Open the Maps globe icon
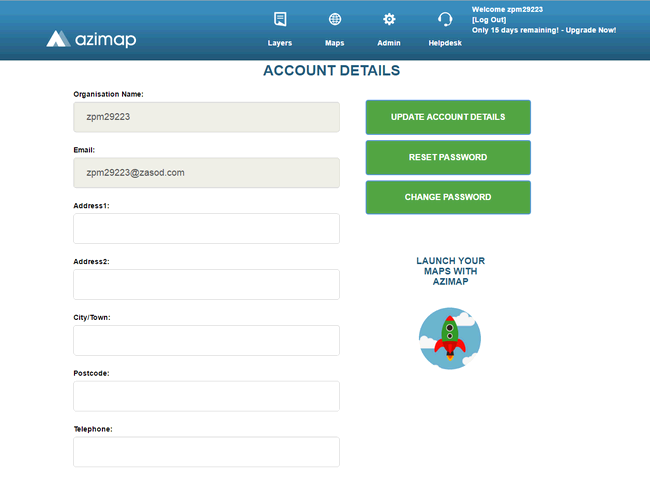 click(335, 19)
